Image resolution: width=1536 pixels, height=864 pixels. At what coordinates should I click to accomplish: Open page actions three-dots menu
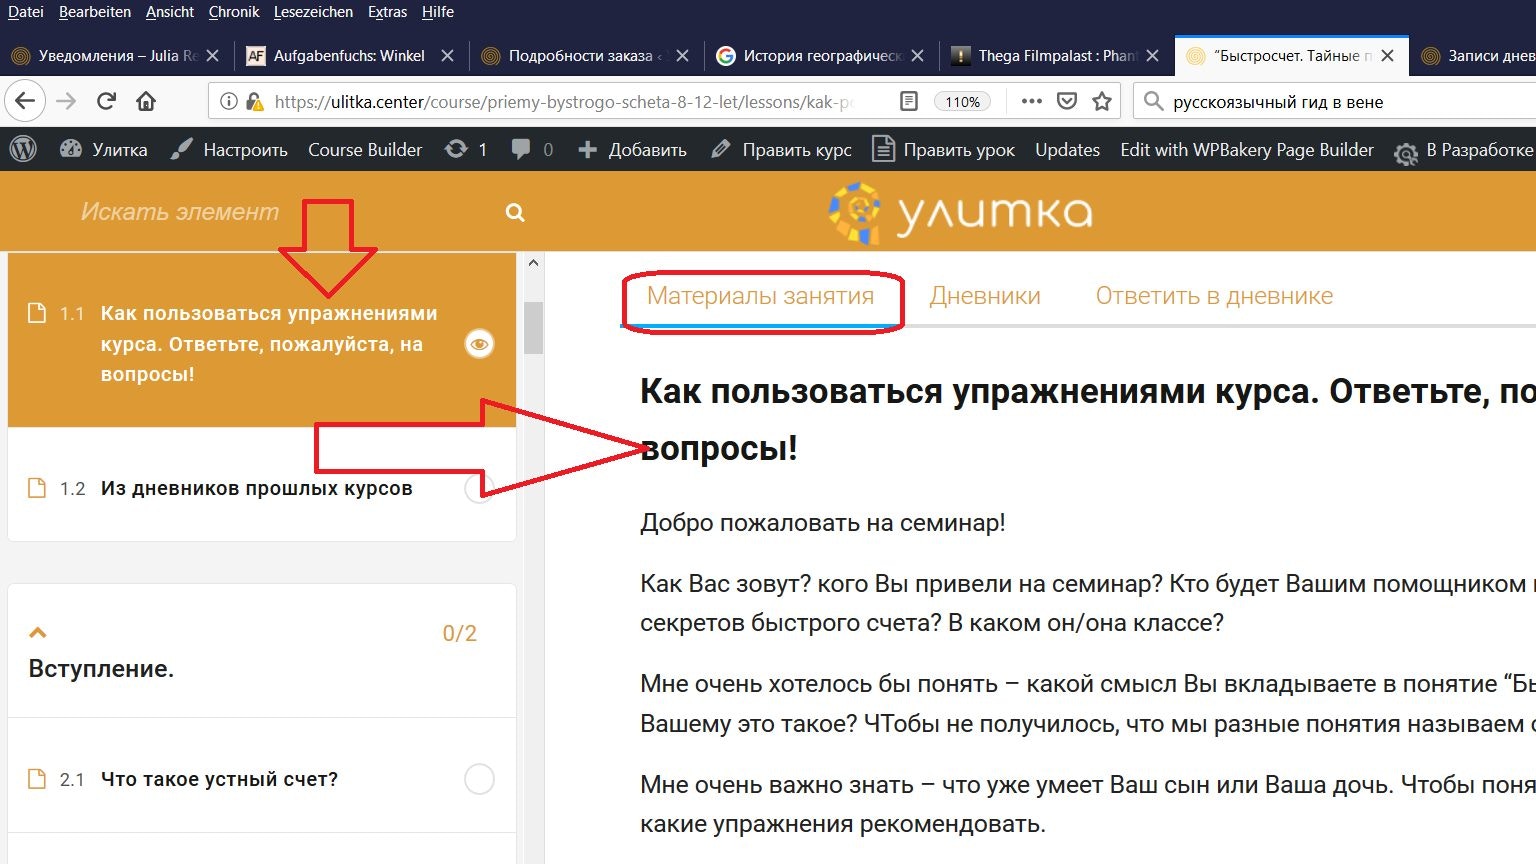[1031, 101]
